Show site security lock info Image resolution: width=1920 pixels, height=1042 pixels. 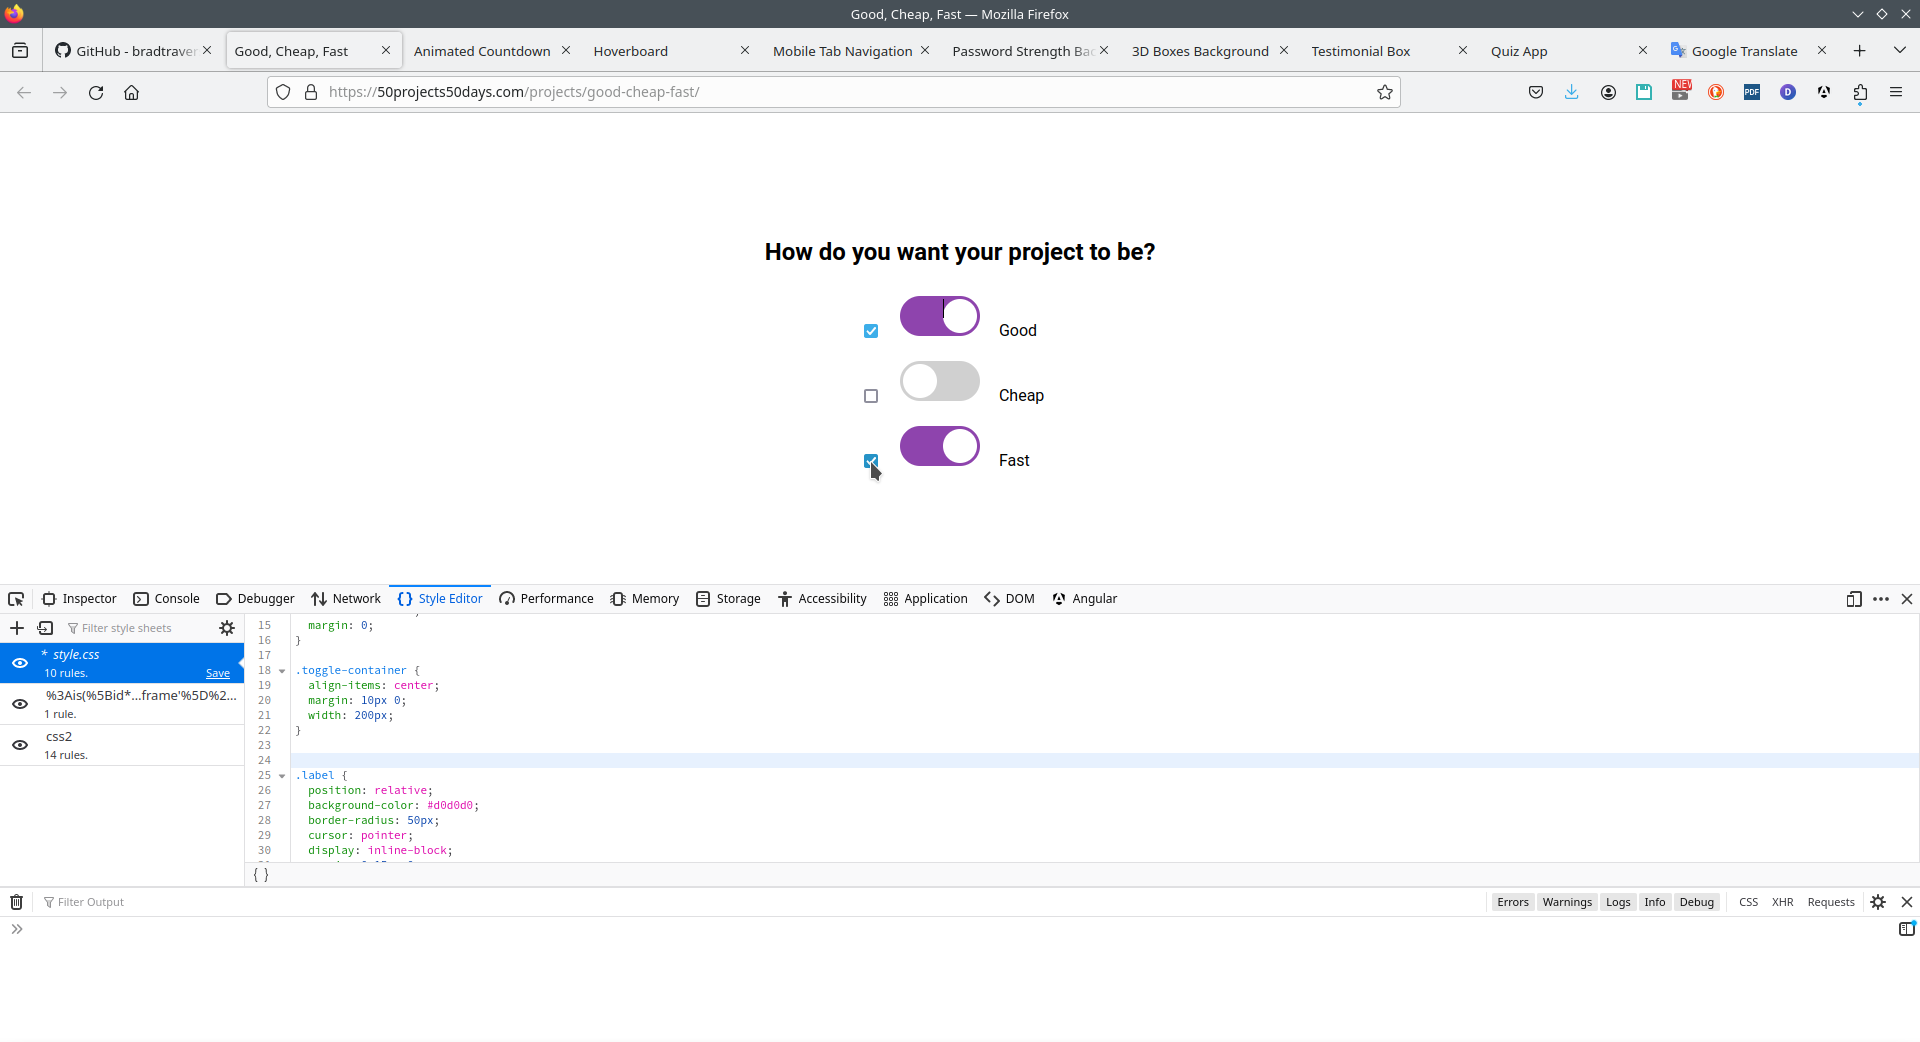[x=311, y=92]
